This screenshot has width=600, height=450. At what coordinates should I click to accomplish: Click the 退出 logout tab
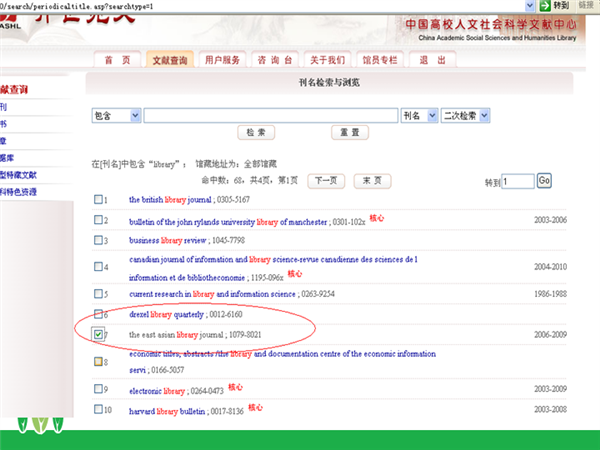click(x=432, y=60)
